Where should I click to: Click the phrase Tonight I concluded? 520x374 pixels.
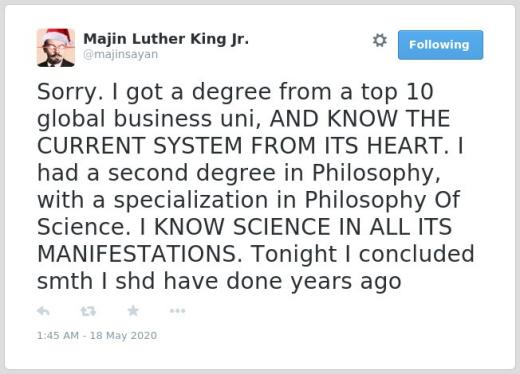coord(363,254)
